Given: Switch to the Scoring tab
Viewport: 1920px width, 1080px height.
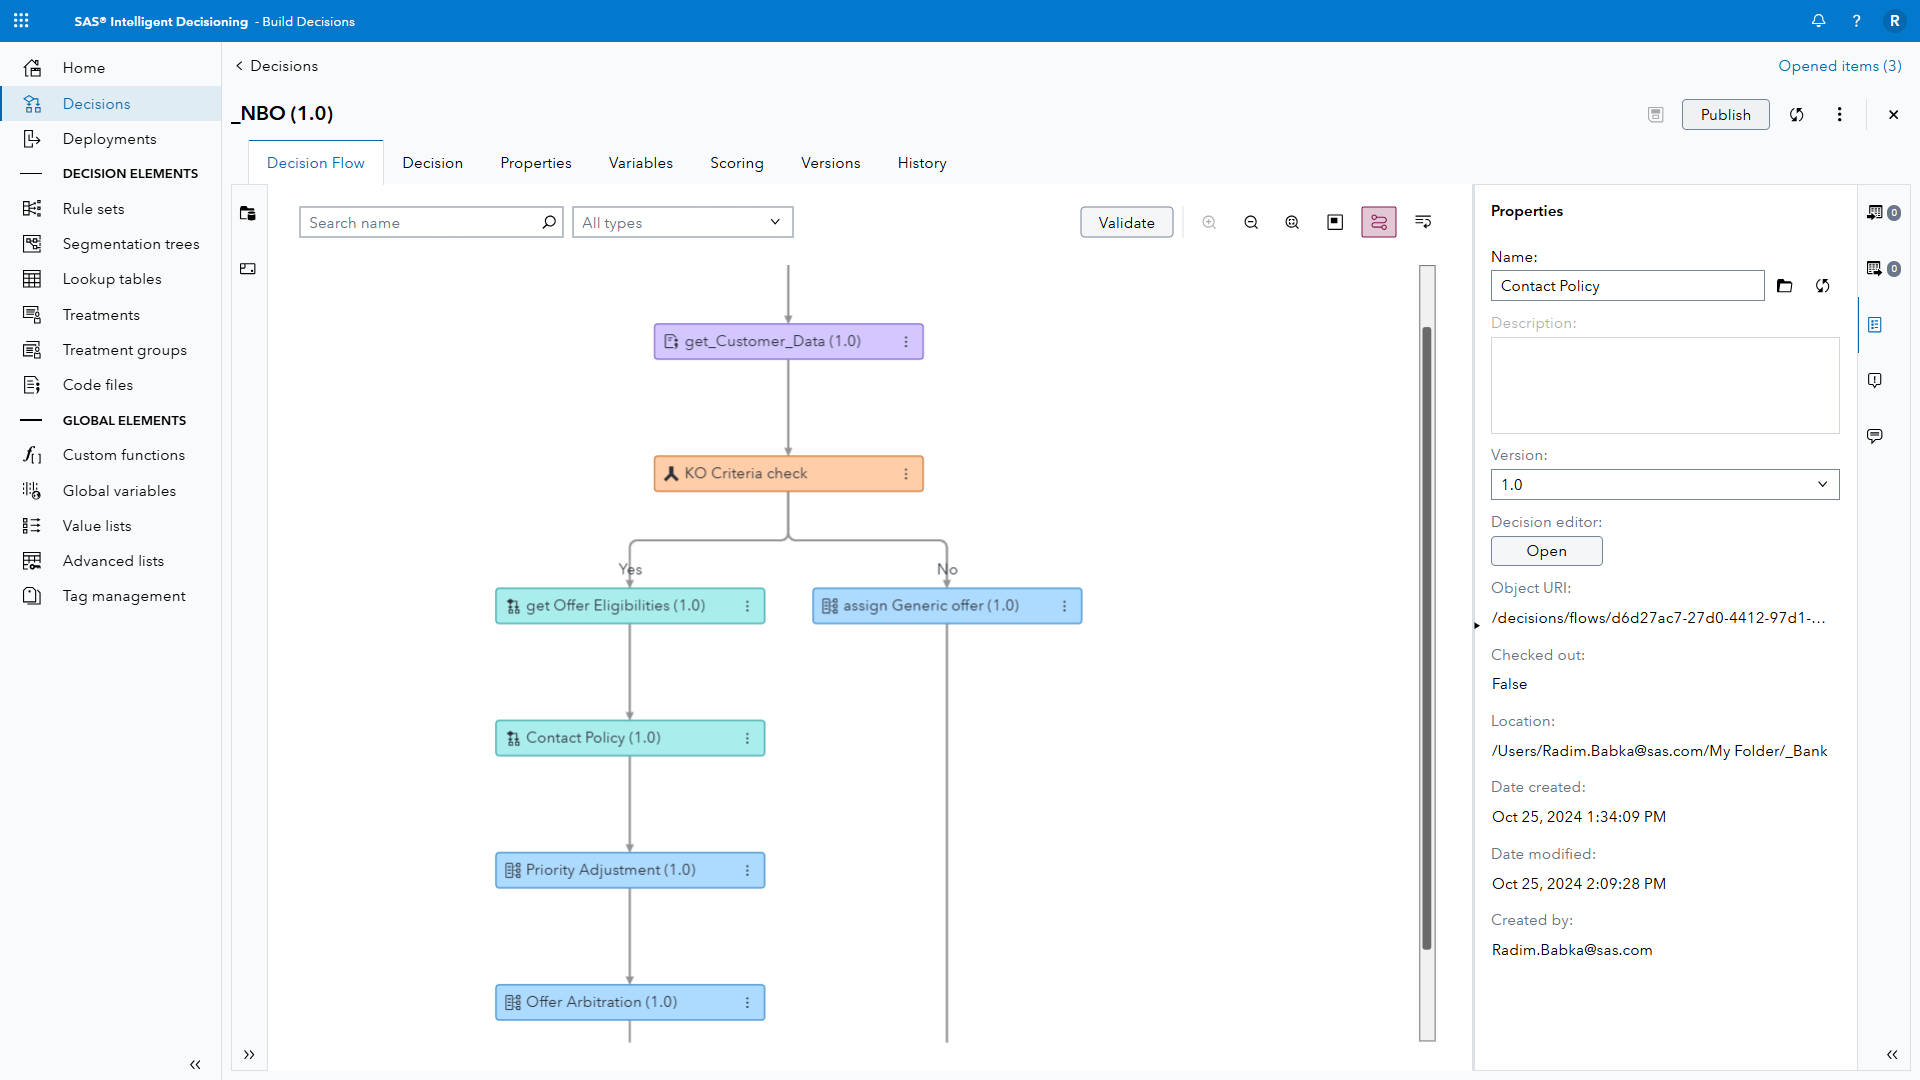Looking at the screenshot, I should click(737, 162).
